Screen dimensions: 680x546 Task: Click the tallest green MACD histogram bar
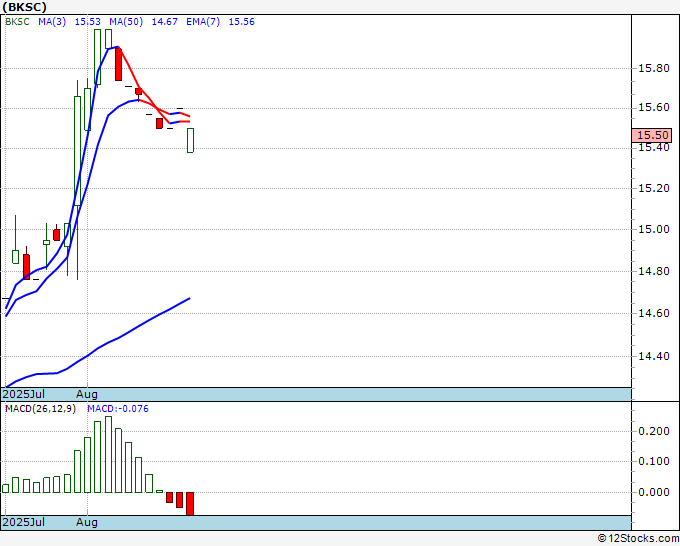click(108, 454)
